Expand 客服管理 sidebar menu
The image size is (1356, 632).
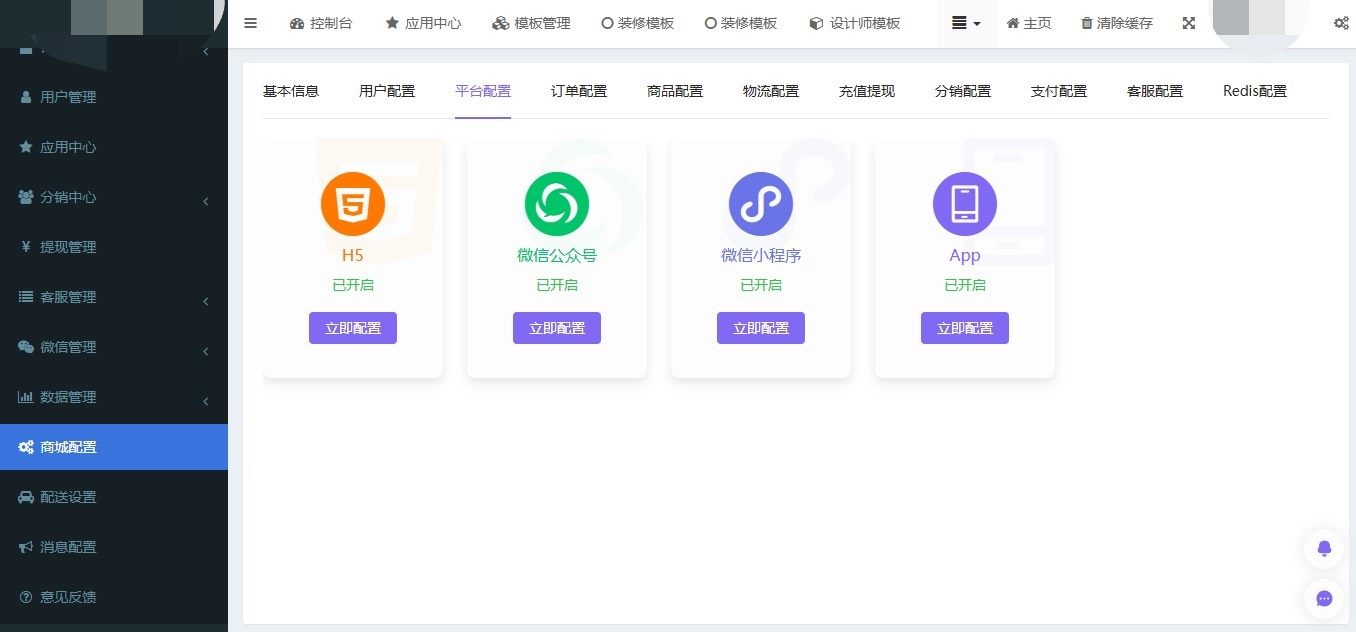[x=114, y=297]
